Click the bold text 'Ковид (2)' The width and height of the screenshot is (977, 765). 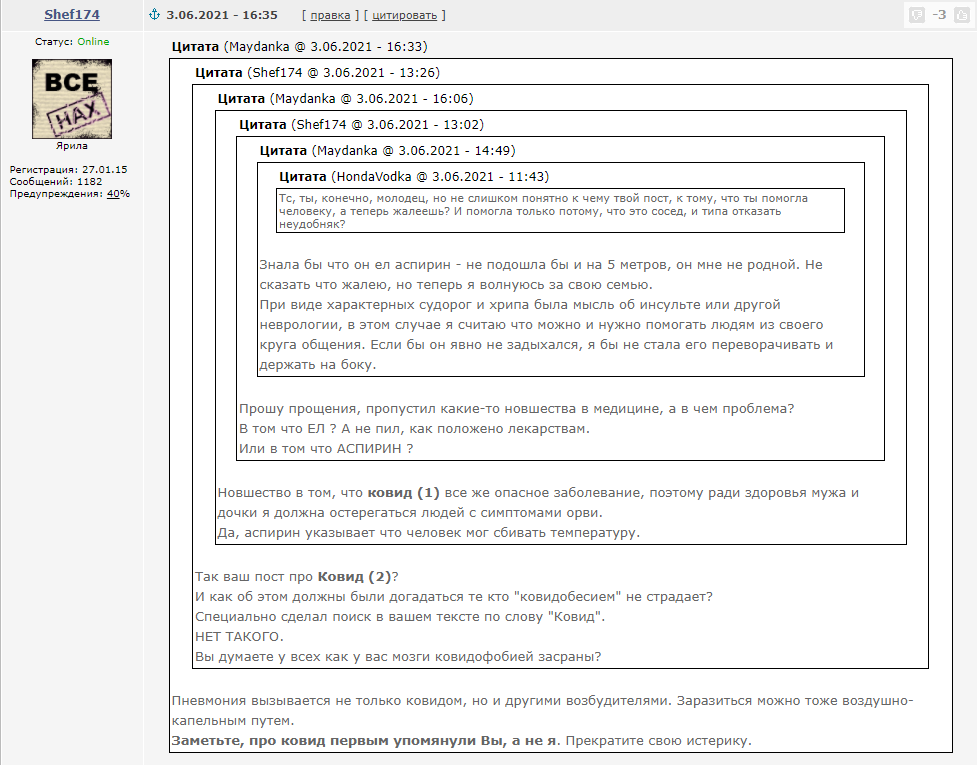click(355, 577)
